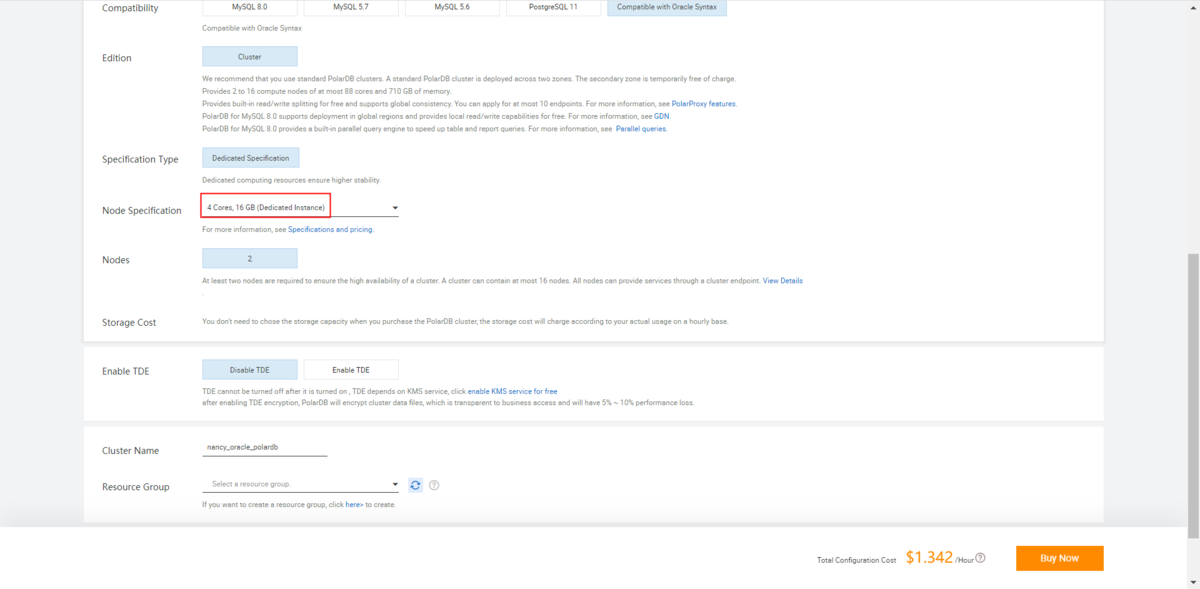Open Parallel queries link

[641, 129]
